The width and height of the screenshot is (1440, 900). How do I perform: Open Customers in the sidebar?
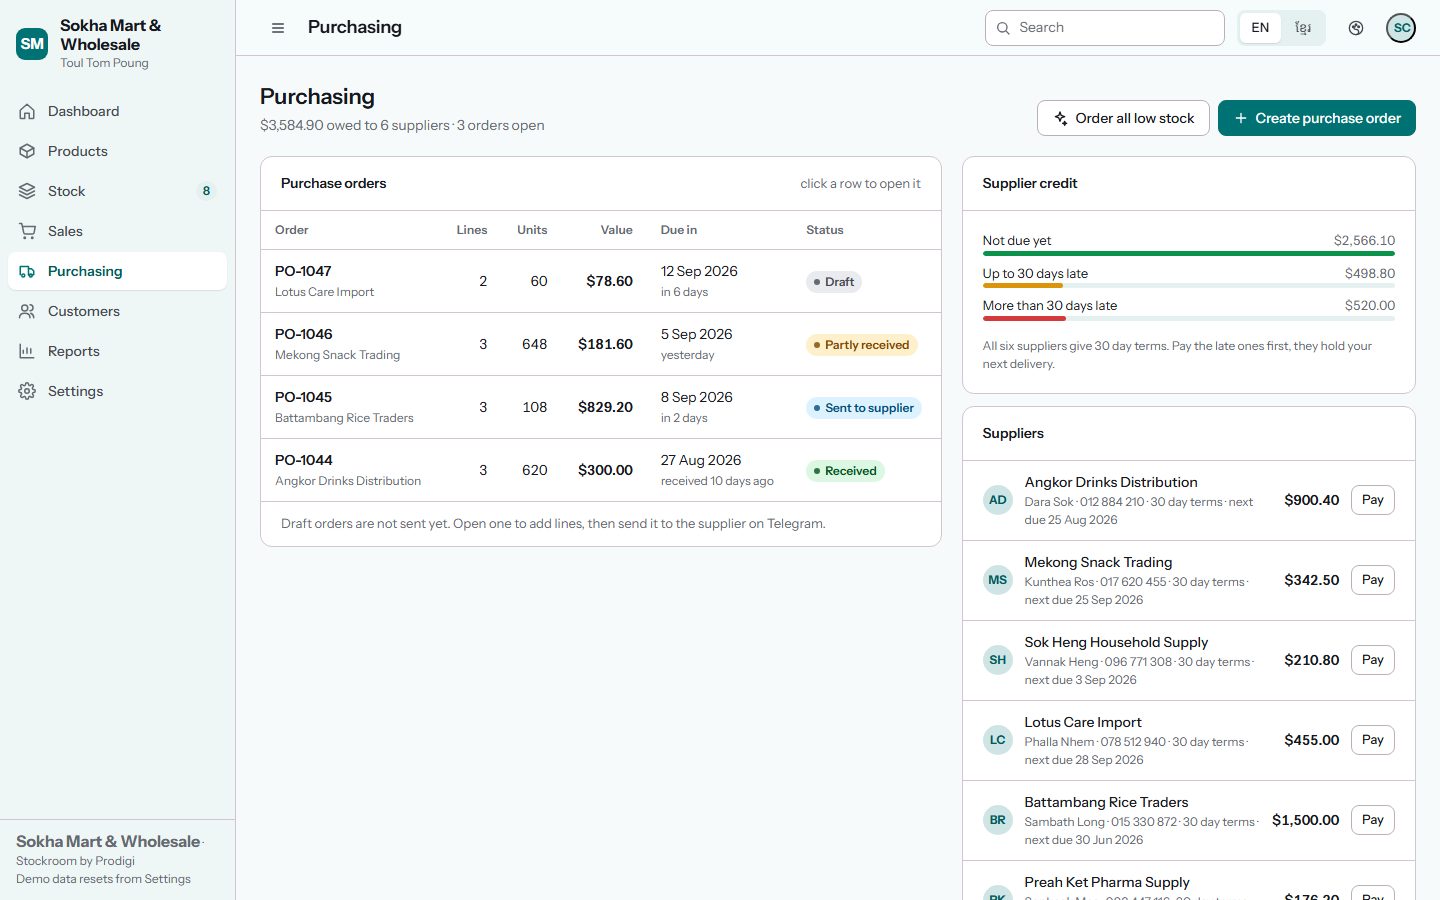click(x=118, y=311)
